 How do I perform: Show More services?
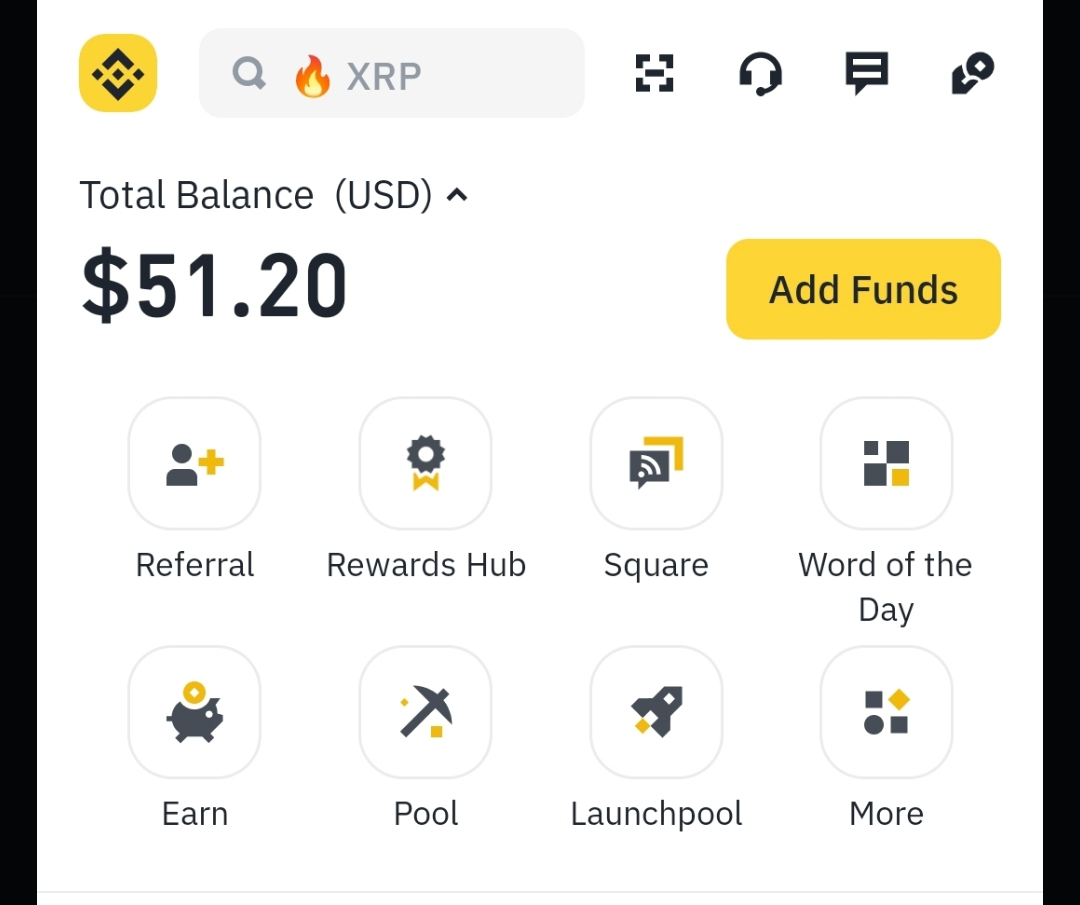click(x=886, y=711)
